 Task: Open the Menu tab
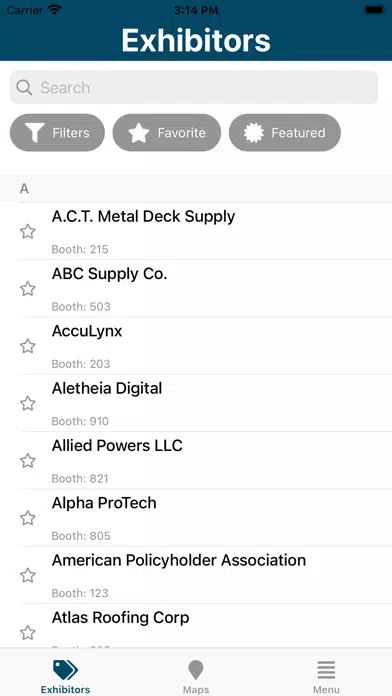(326, 676)
